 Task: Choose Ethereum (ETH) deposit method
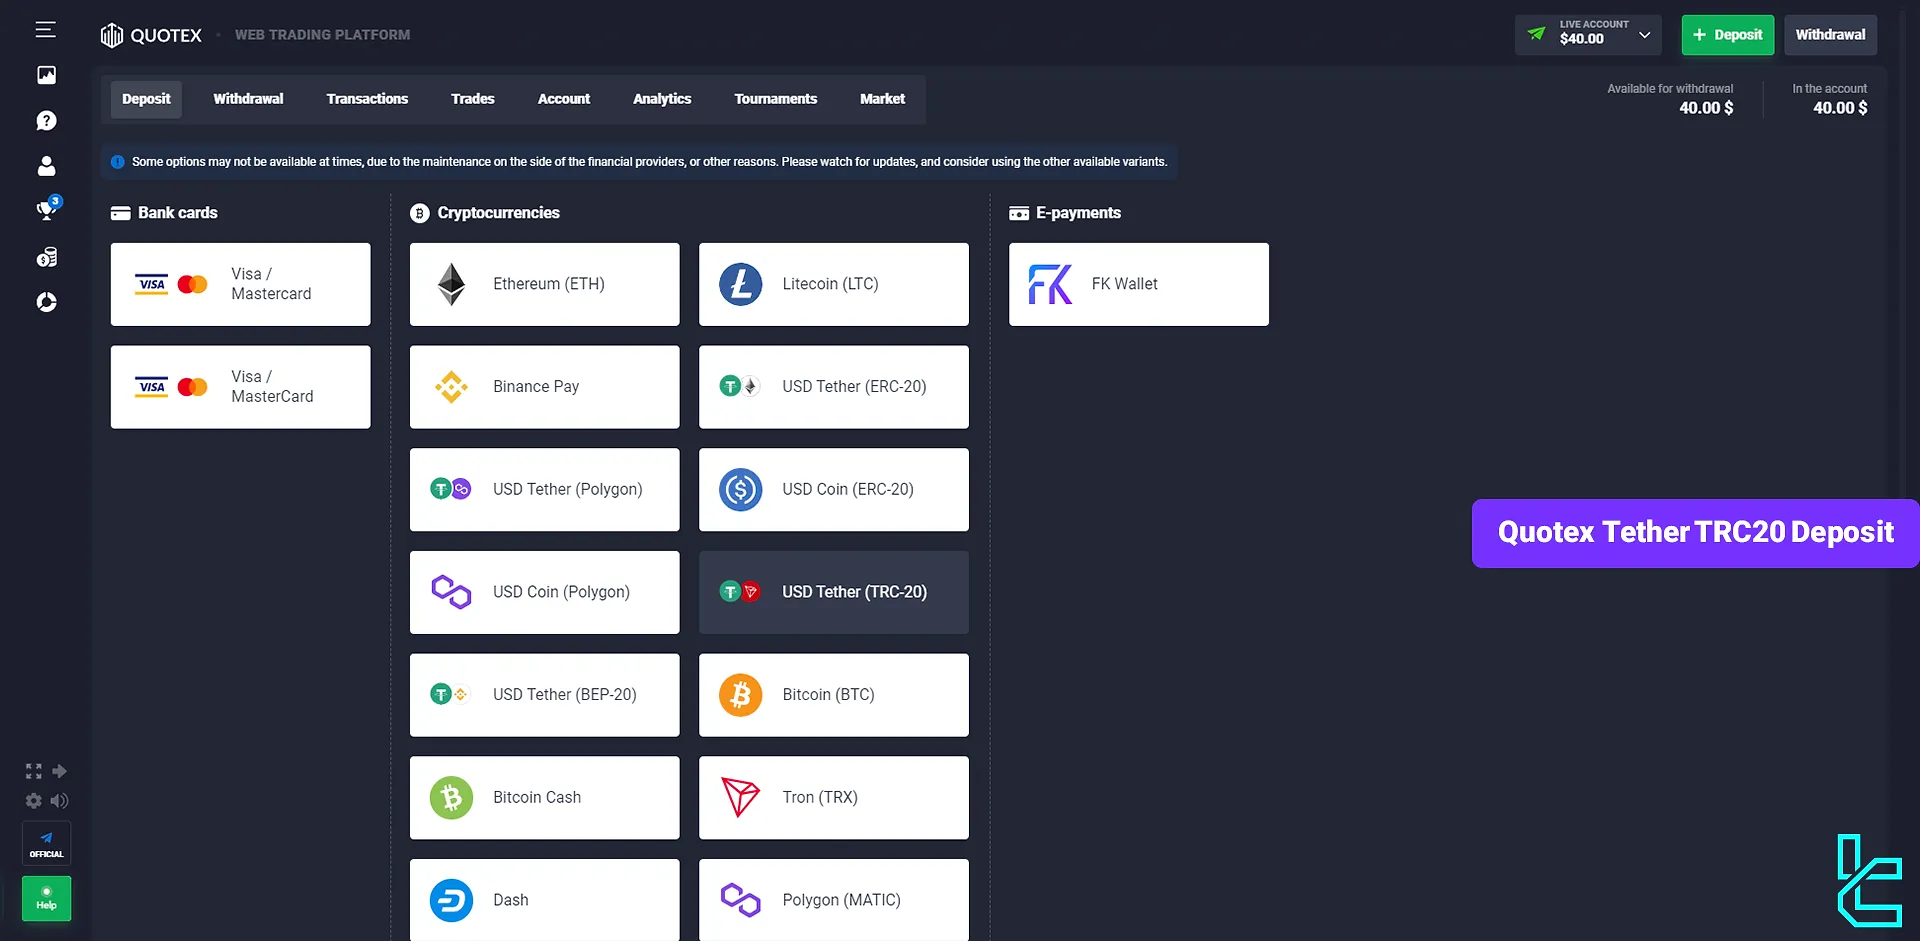point(544,284)
